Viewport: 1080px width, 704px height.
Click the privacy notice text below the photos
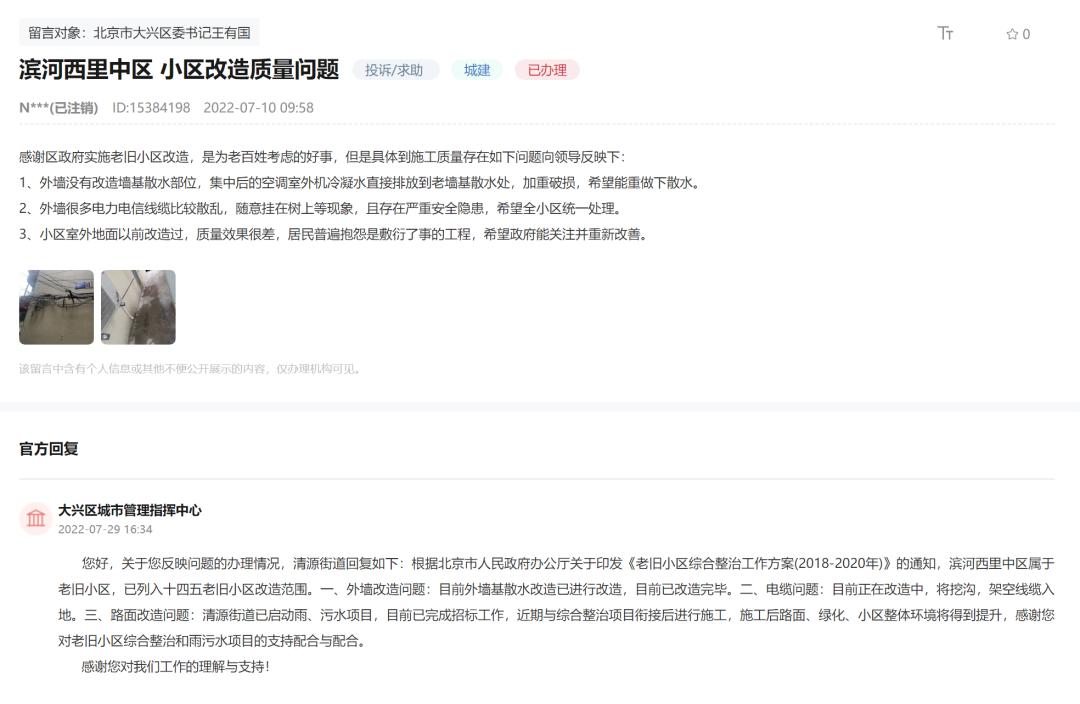point(190,368)
